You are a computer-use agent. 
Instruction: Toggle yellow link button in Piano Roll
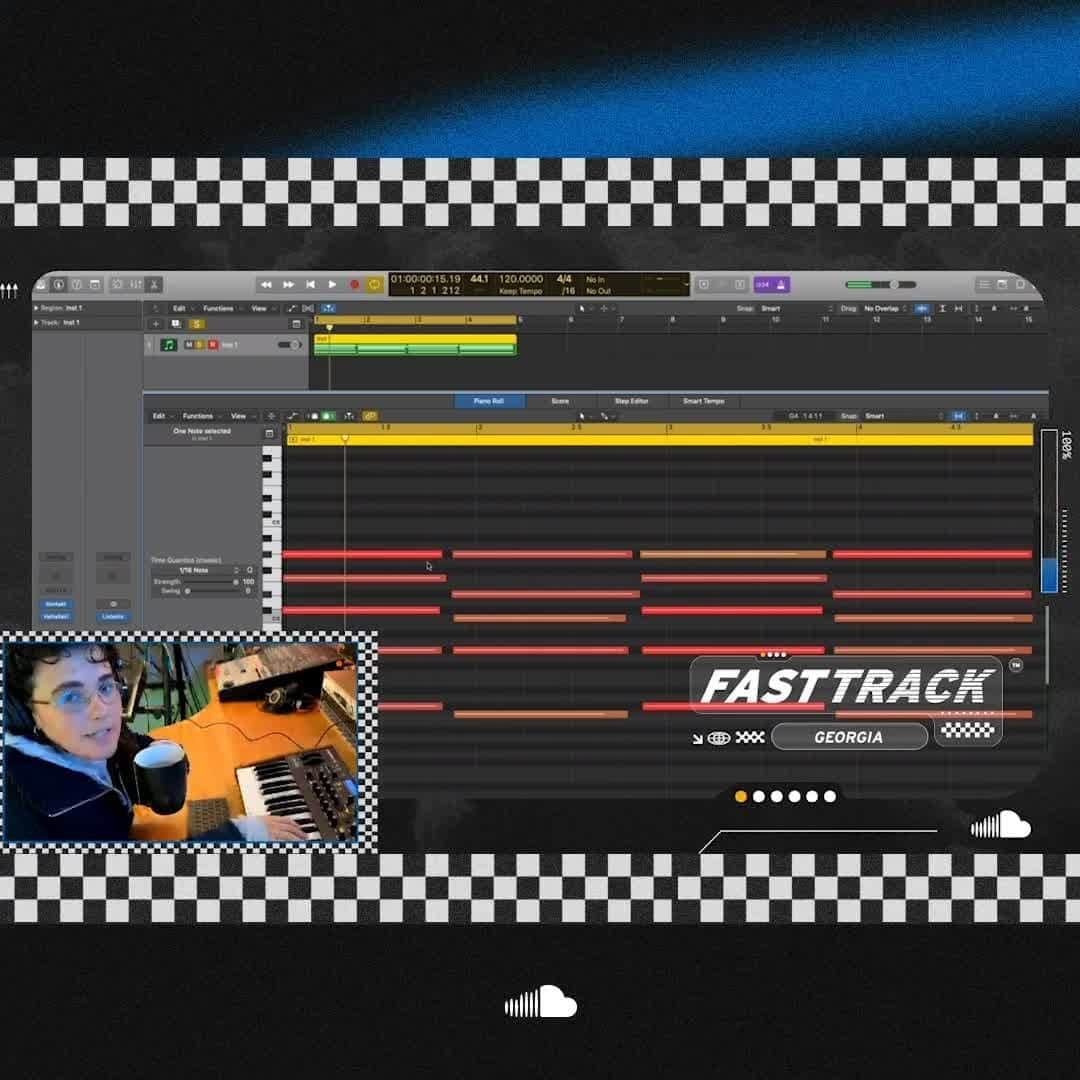point(370,416)
